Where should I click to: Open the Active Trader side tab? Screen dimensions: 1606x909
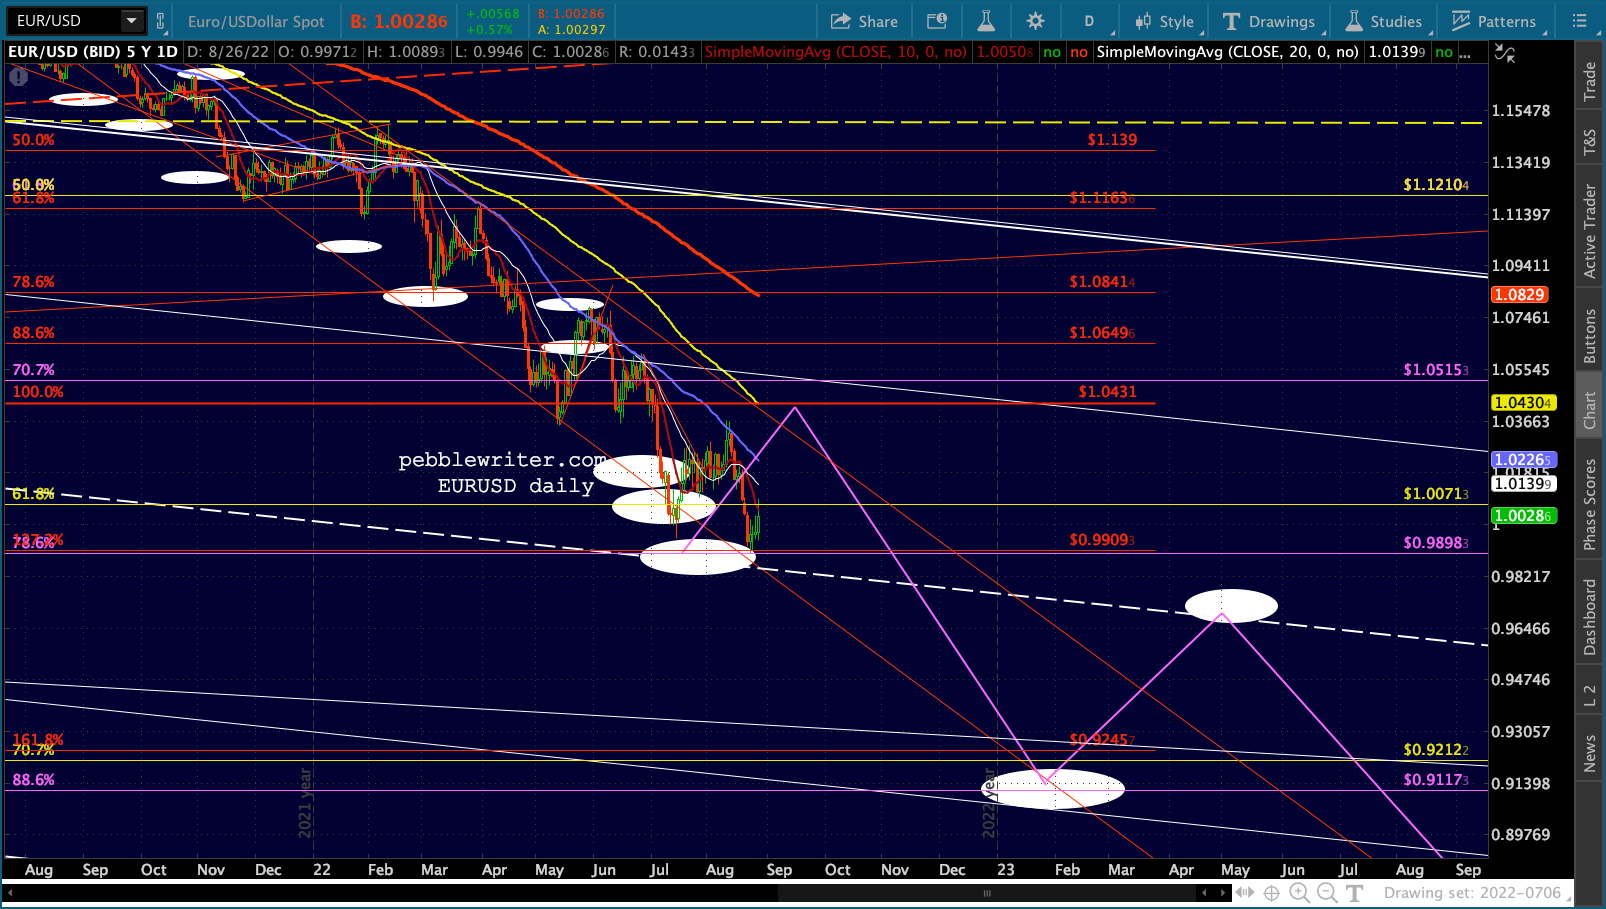coord(1589,231)
